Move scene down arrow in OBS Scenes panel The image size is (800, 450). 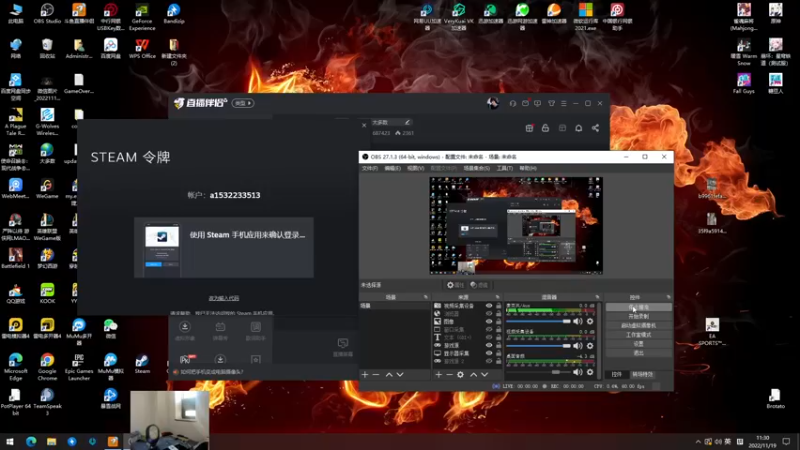click(x=400, y=374)
